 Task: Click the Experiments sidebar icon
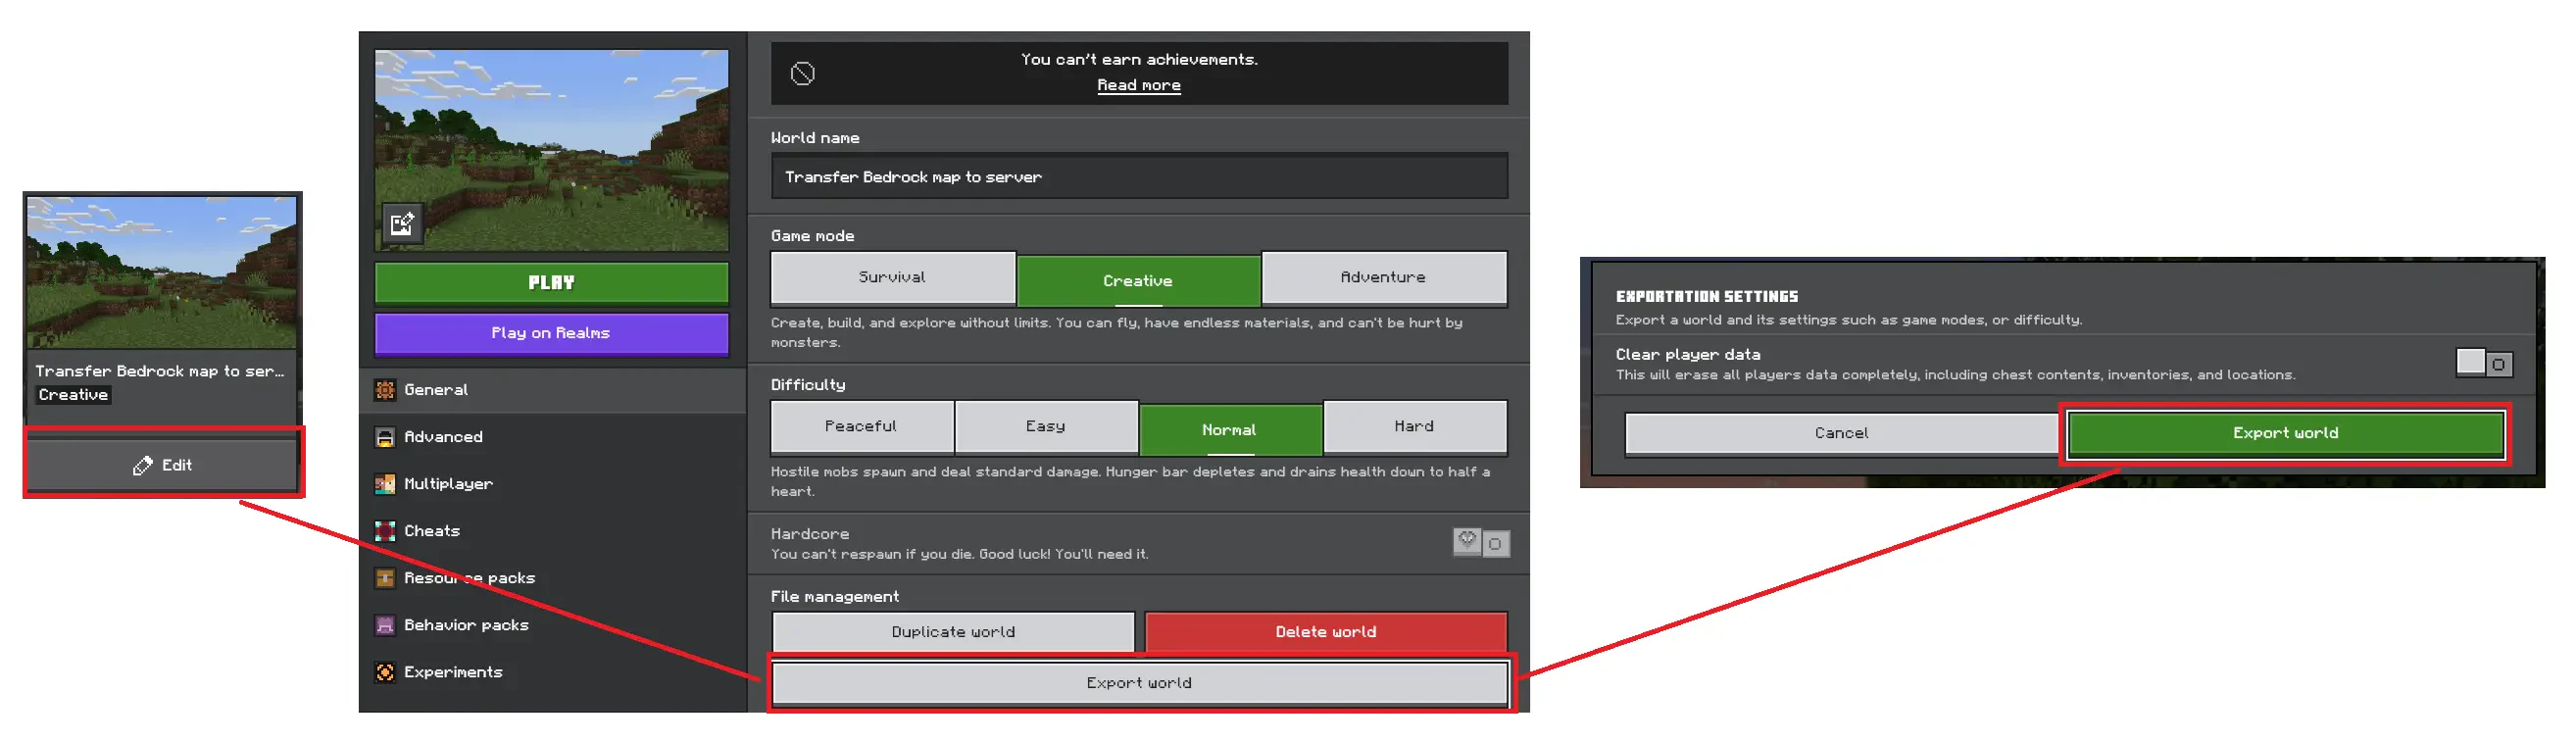click(385, 672)
